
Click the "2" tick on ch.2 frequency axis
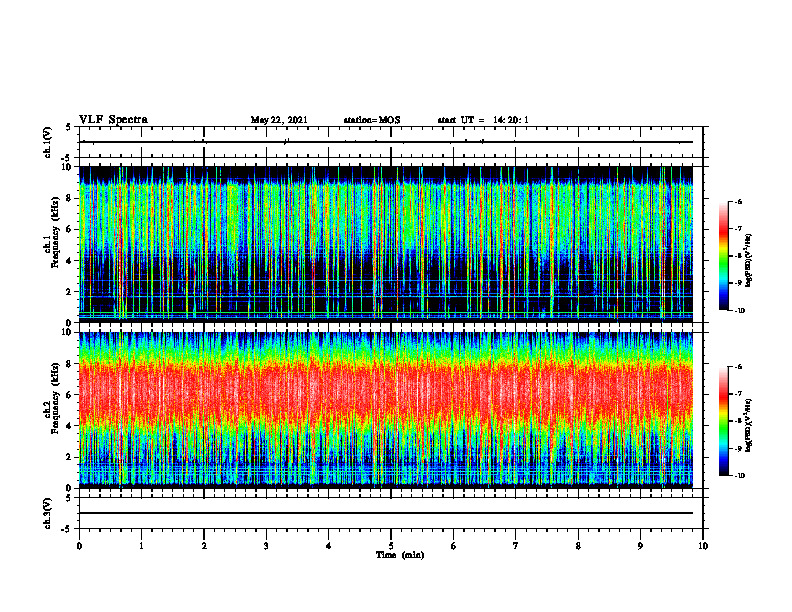click(70, 457)
